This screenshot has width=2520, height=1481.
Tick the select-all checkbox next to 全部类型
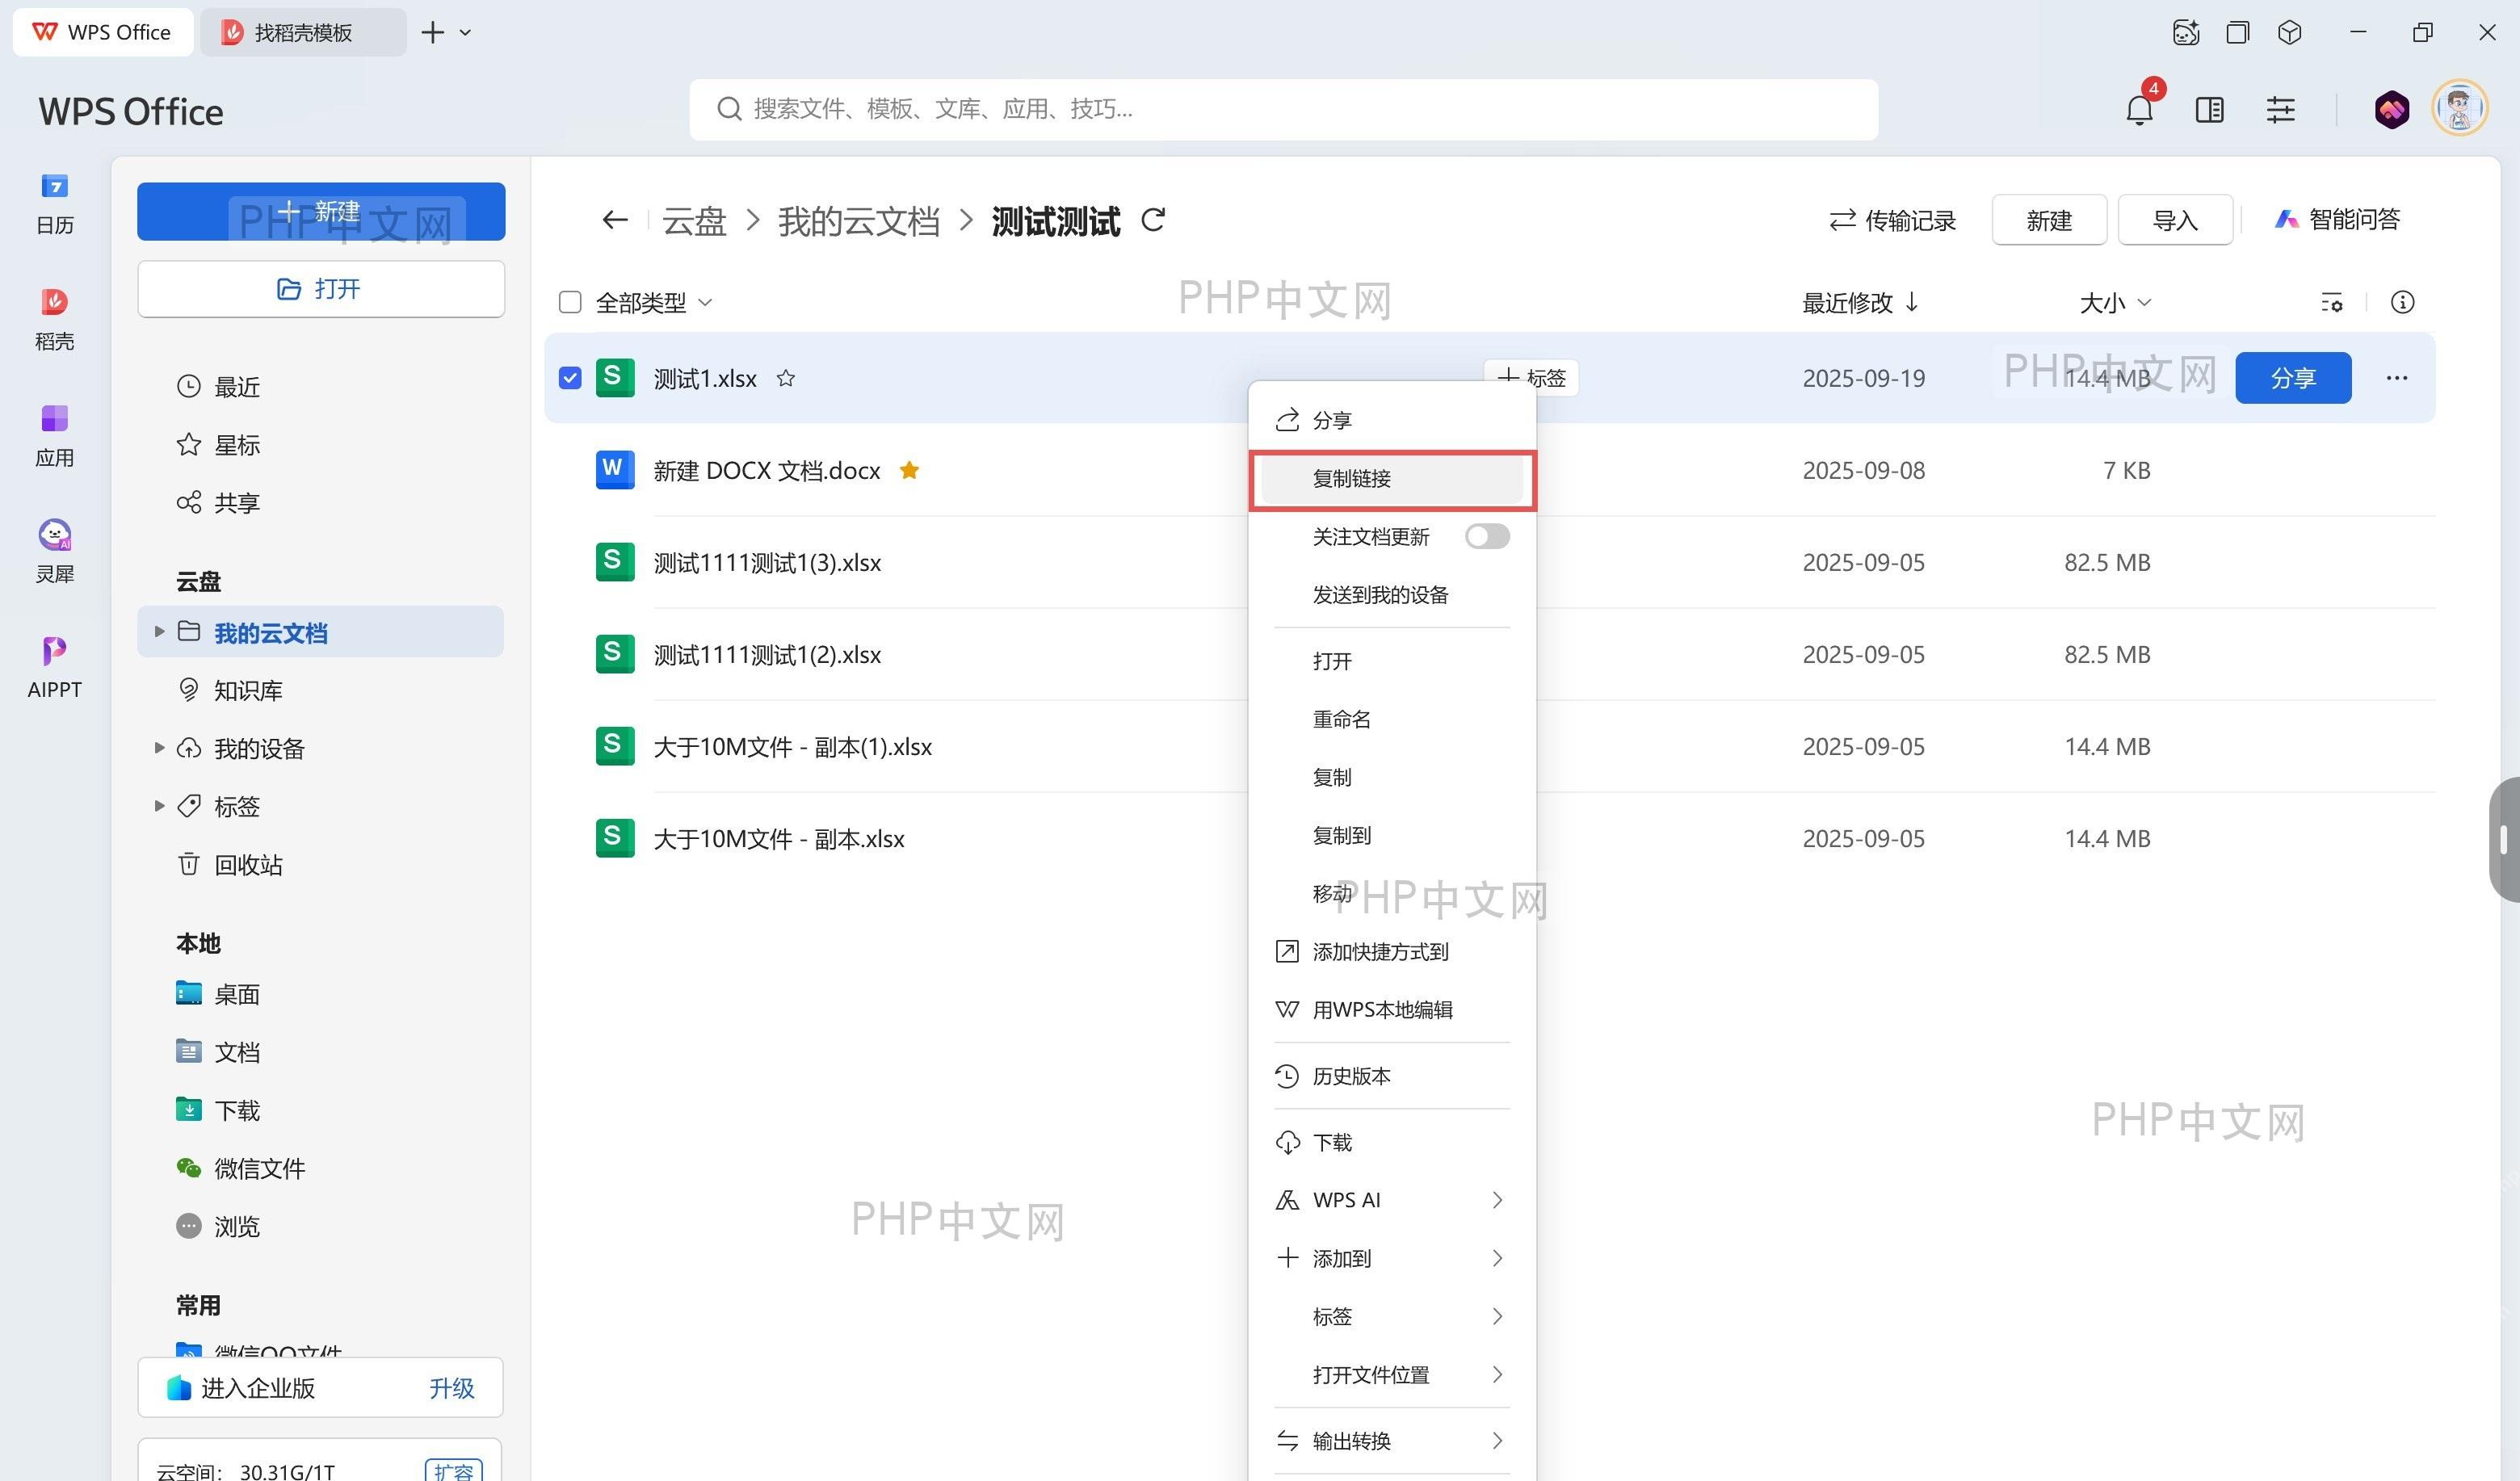pos(570,302)
